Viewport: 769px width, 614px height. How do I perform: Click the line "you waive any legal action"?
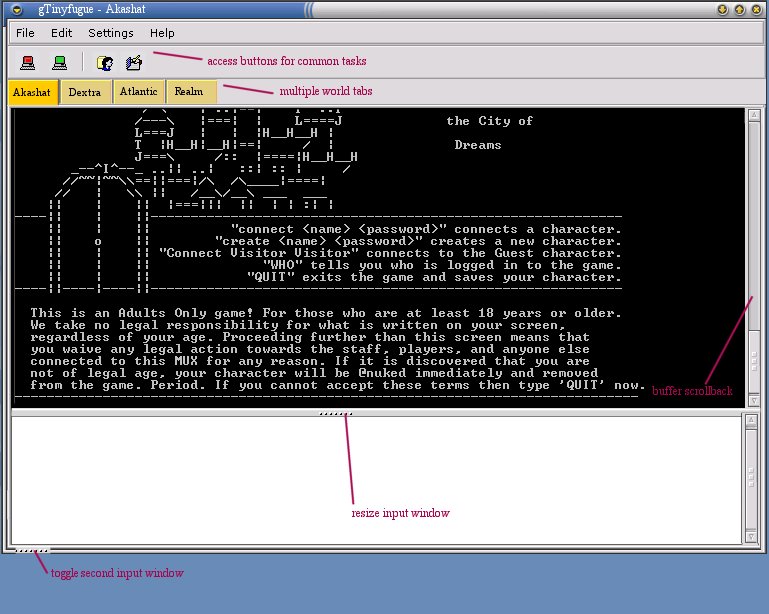(x=310, y=349)
